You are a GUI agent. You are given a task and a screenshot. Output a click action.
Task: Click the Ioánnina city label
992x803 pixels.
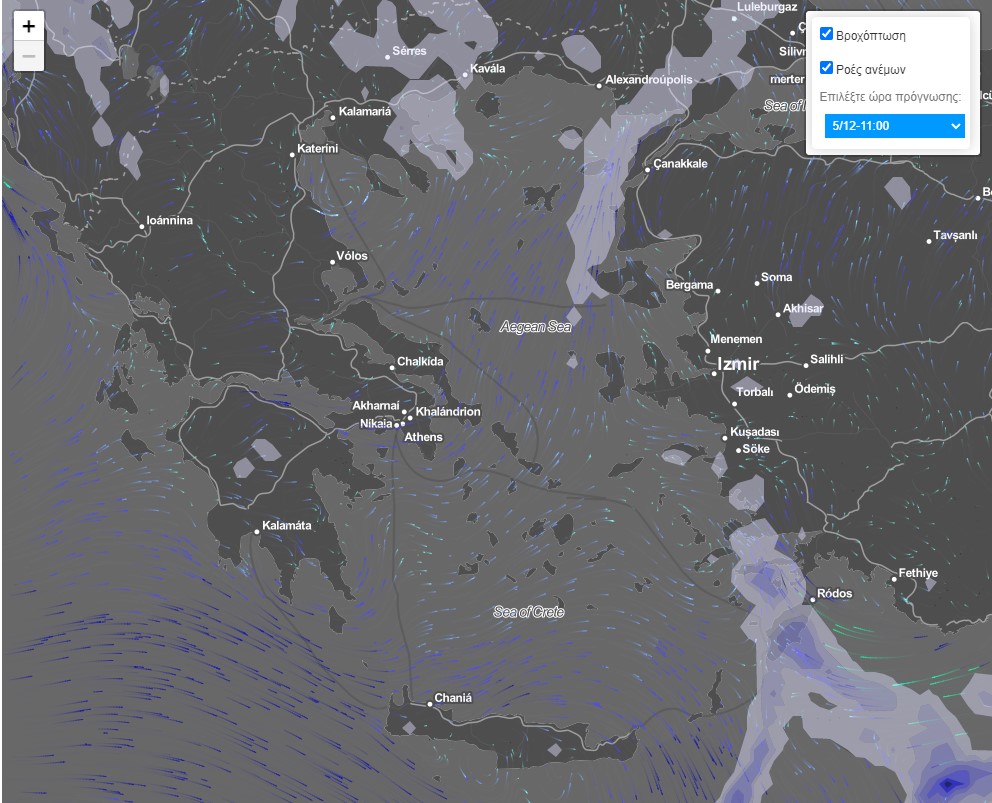click(170, 220)
